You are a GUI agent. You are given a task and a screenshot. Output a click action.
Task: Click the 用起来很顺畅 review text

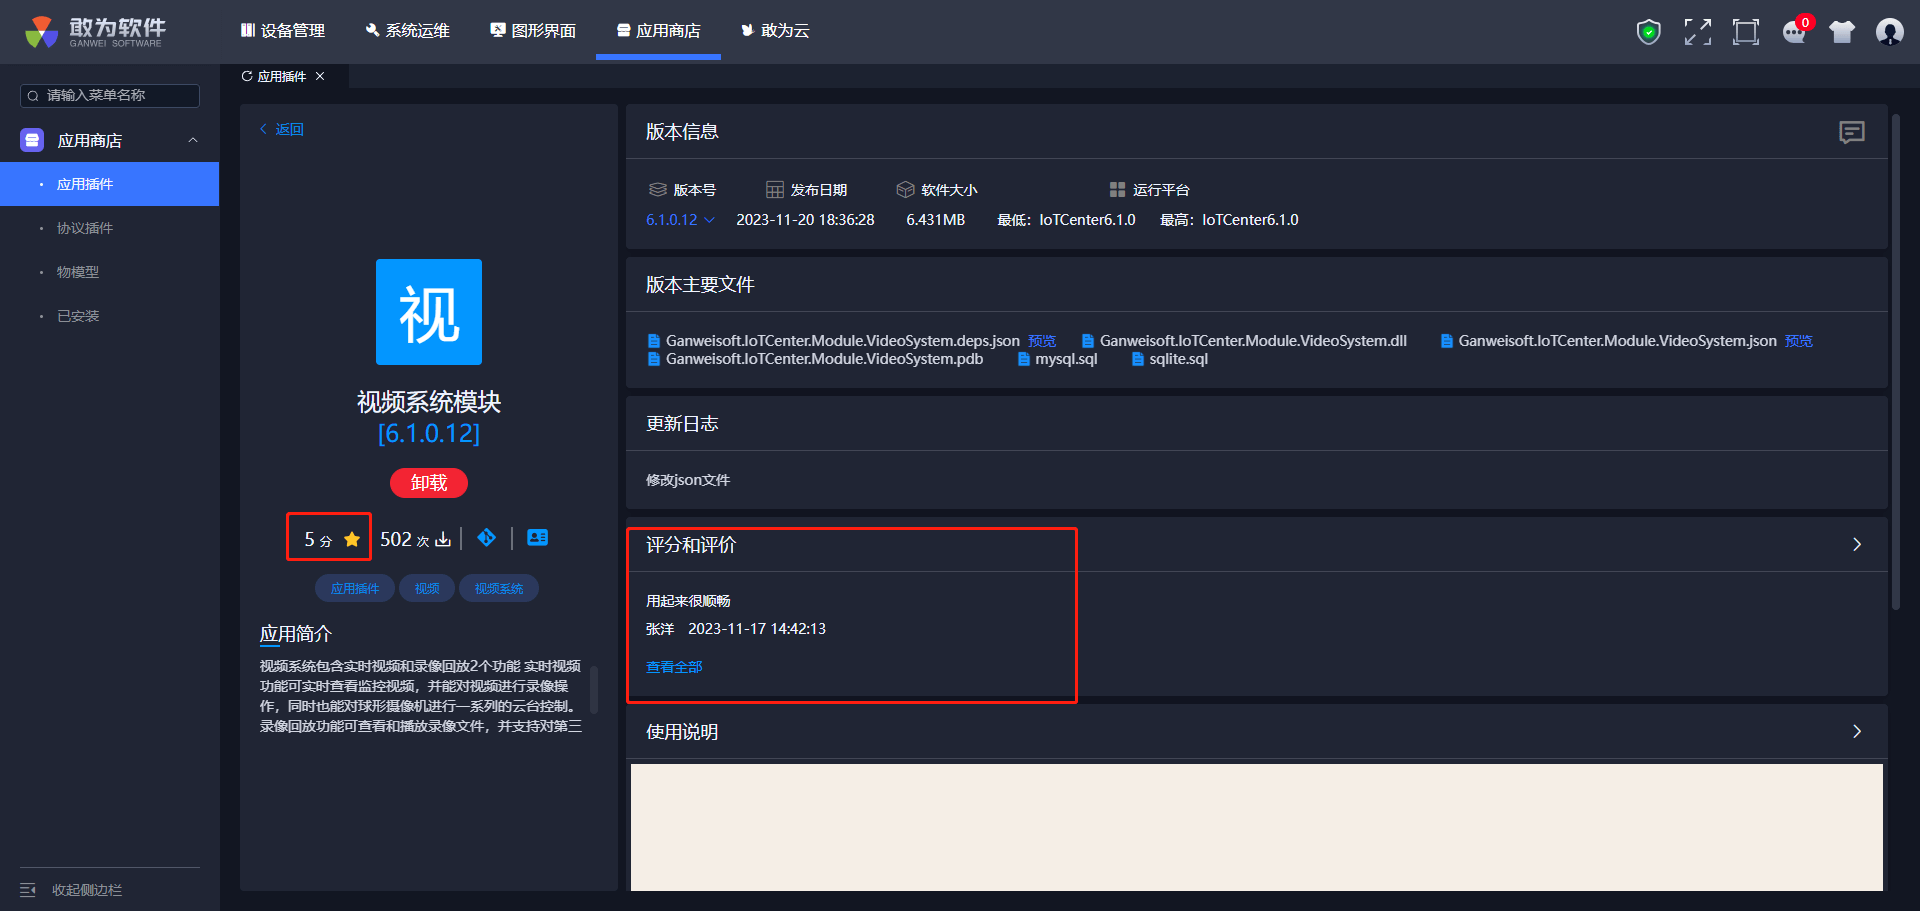(x=688, y=601)
